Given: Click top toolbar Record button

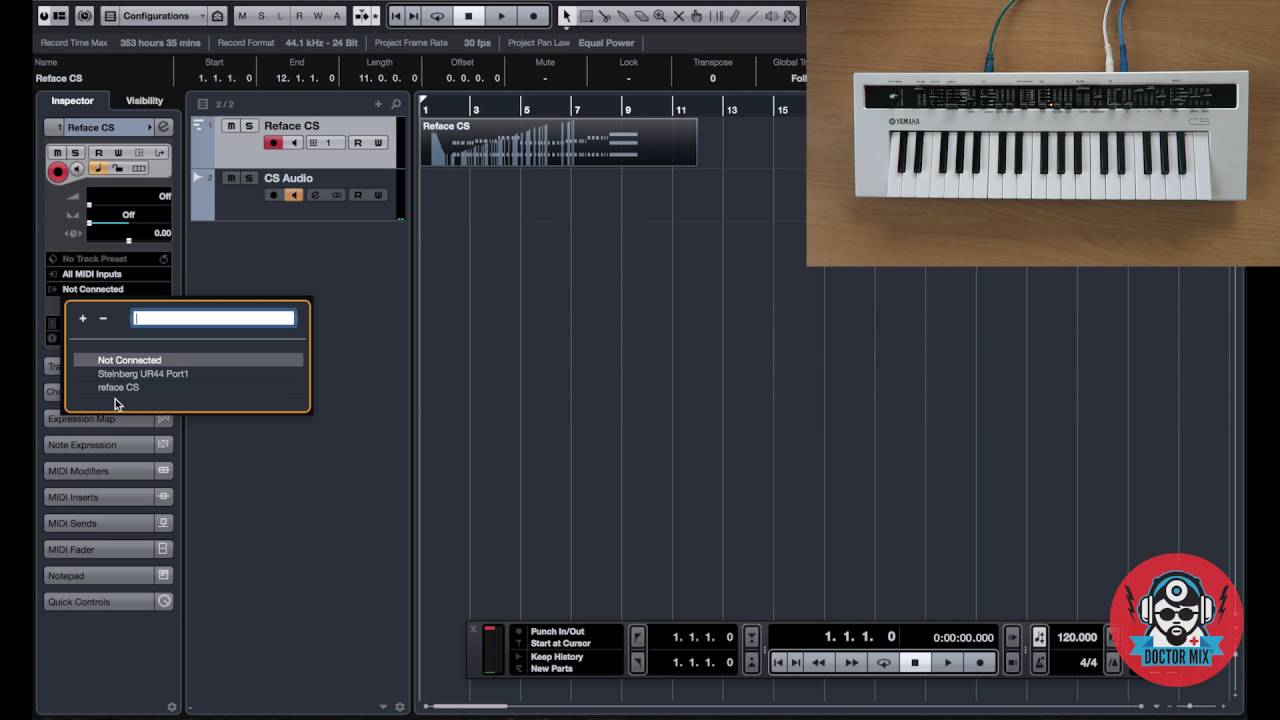Looking at the screenshot, I should (x=534, y=16).
